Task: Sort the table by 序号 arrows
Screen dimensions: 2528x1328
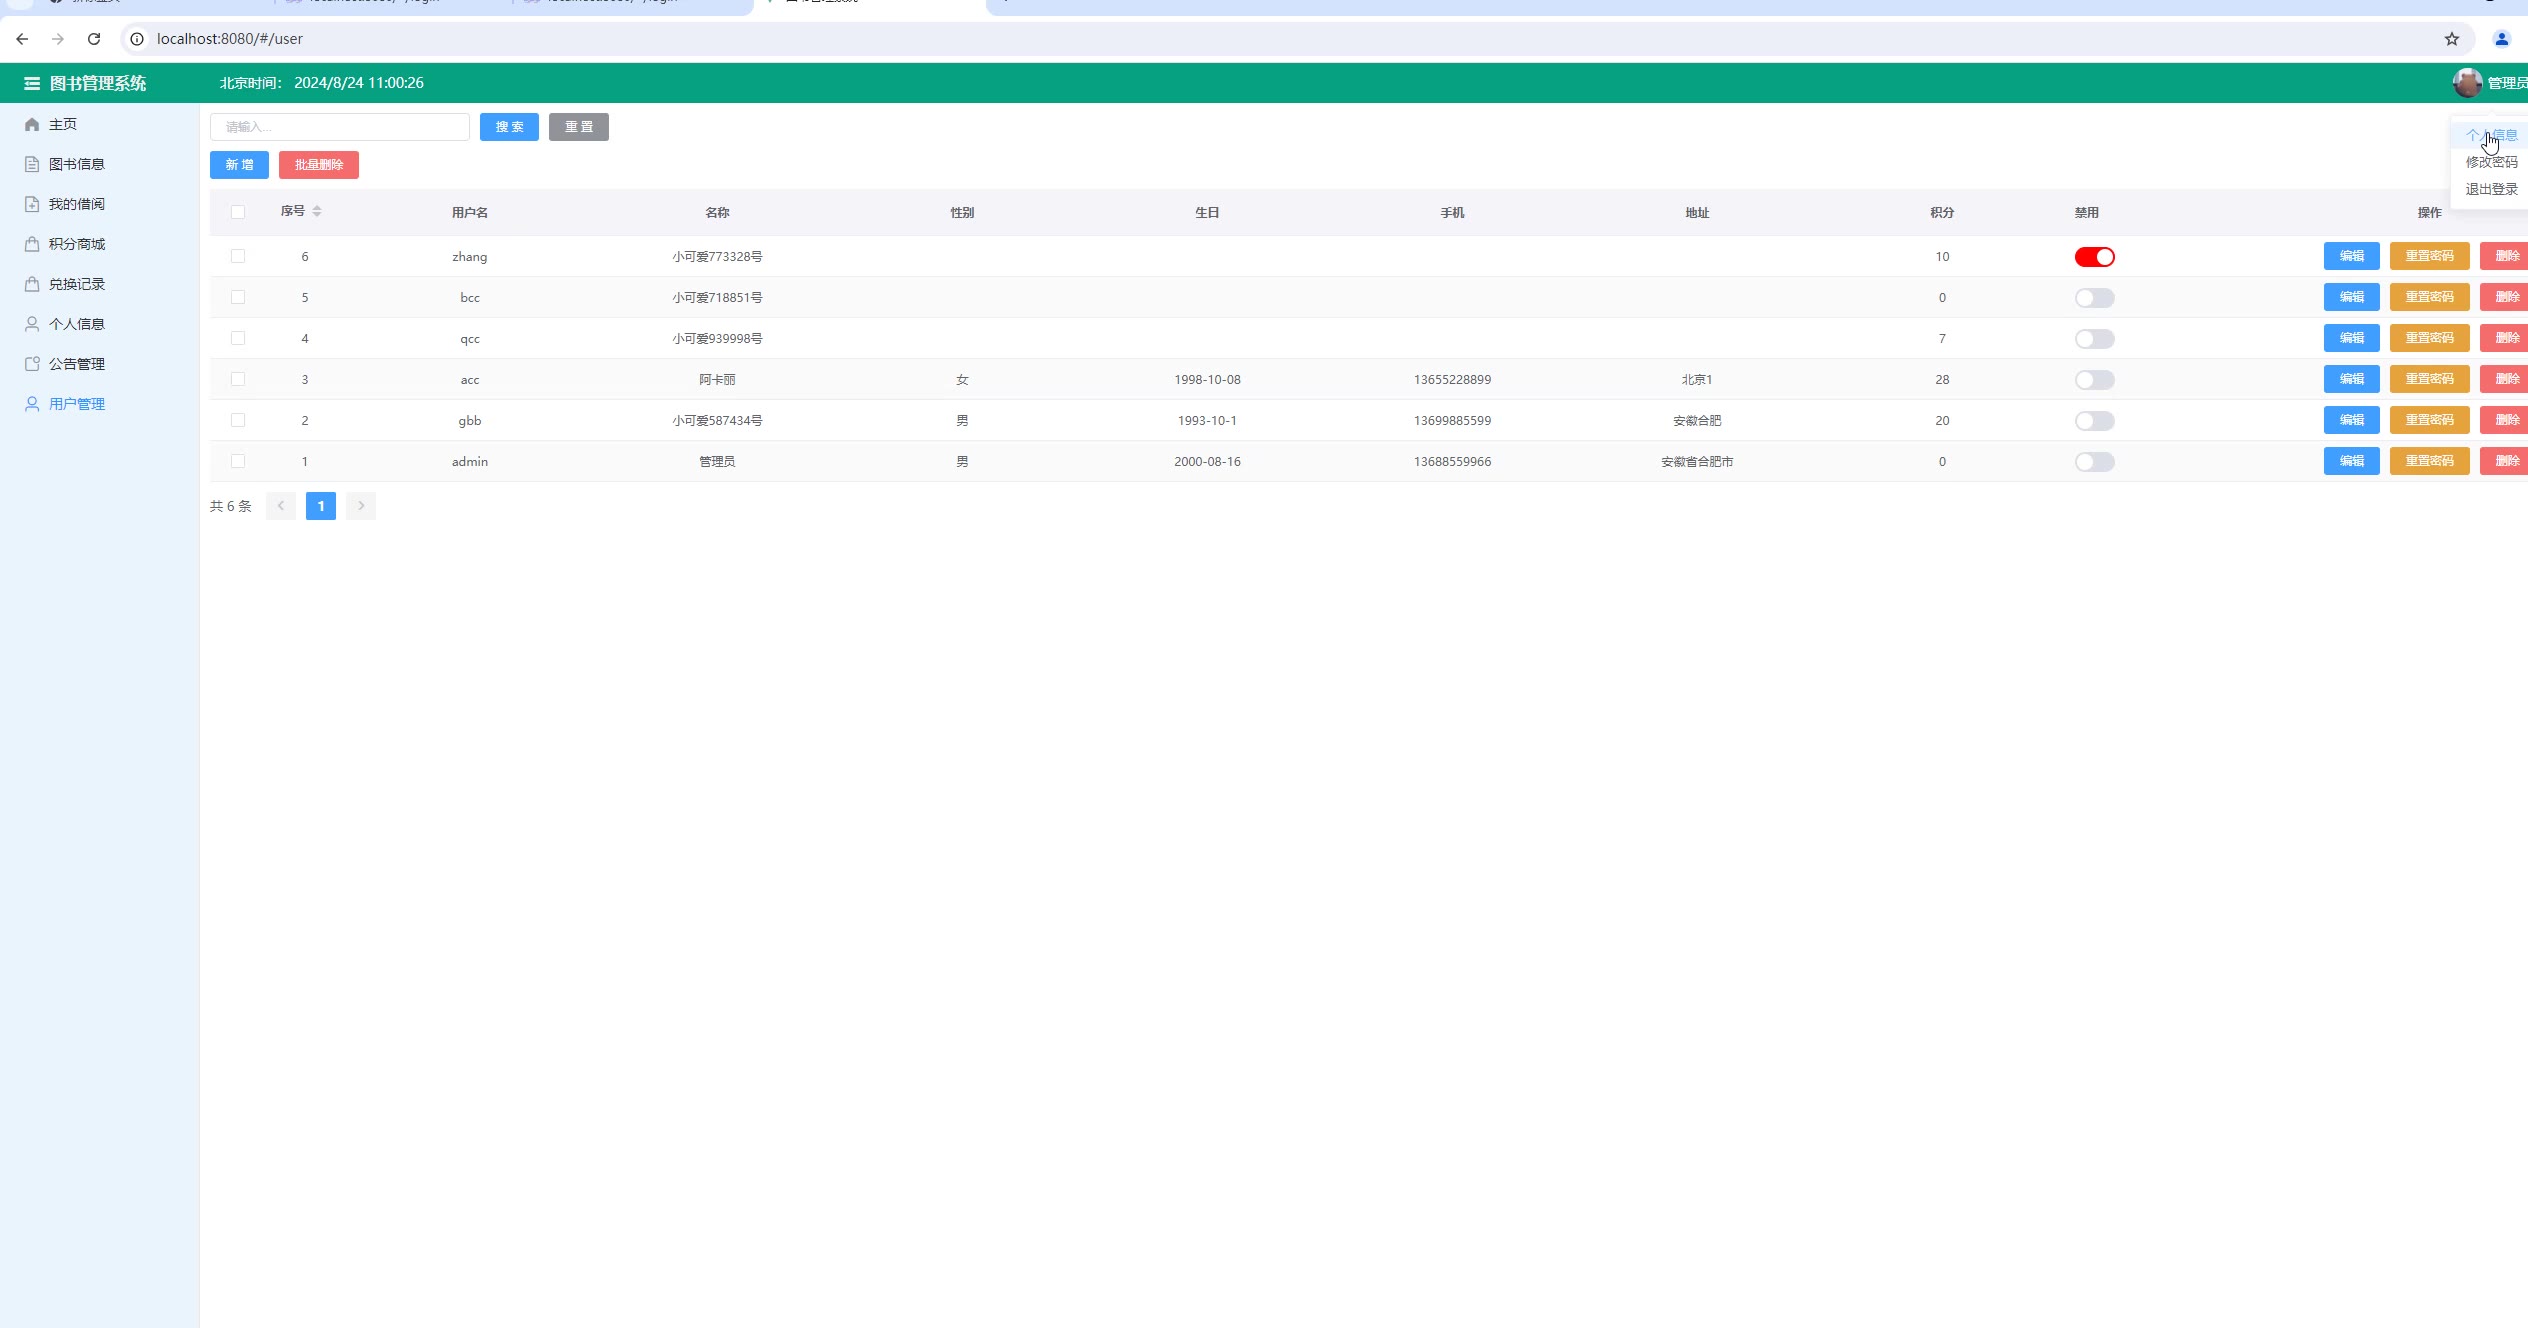Action: (x=317, y=211)
